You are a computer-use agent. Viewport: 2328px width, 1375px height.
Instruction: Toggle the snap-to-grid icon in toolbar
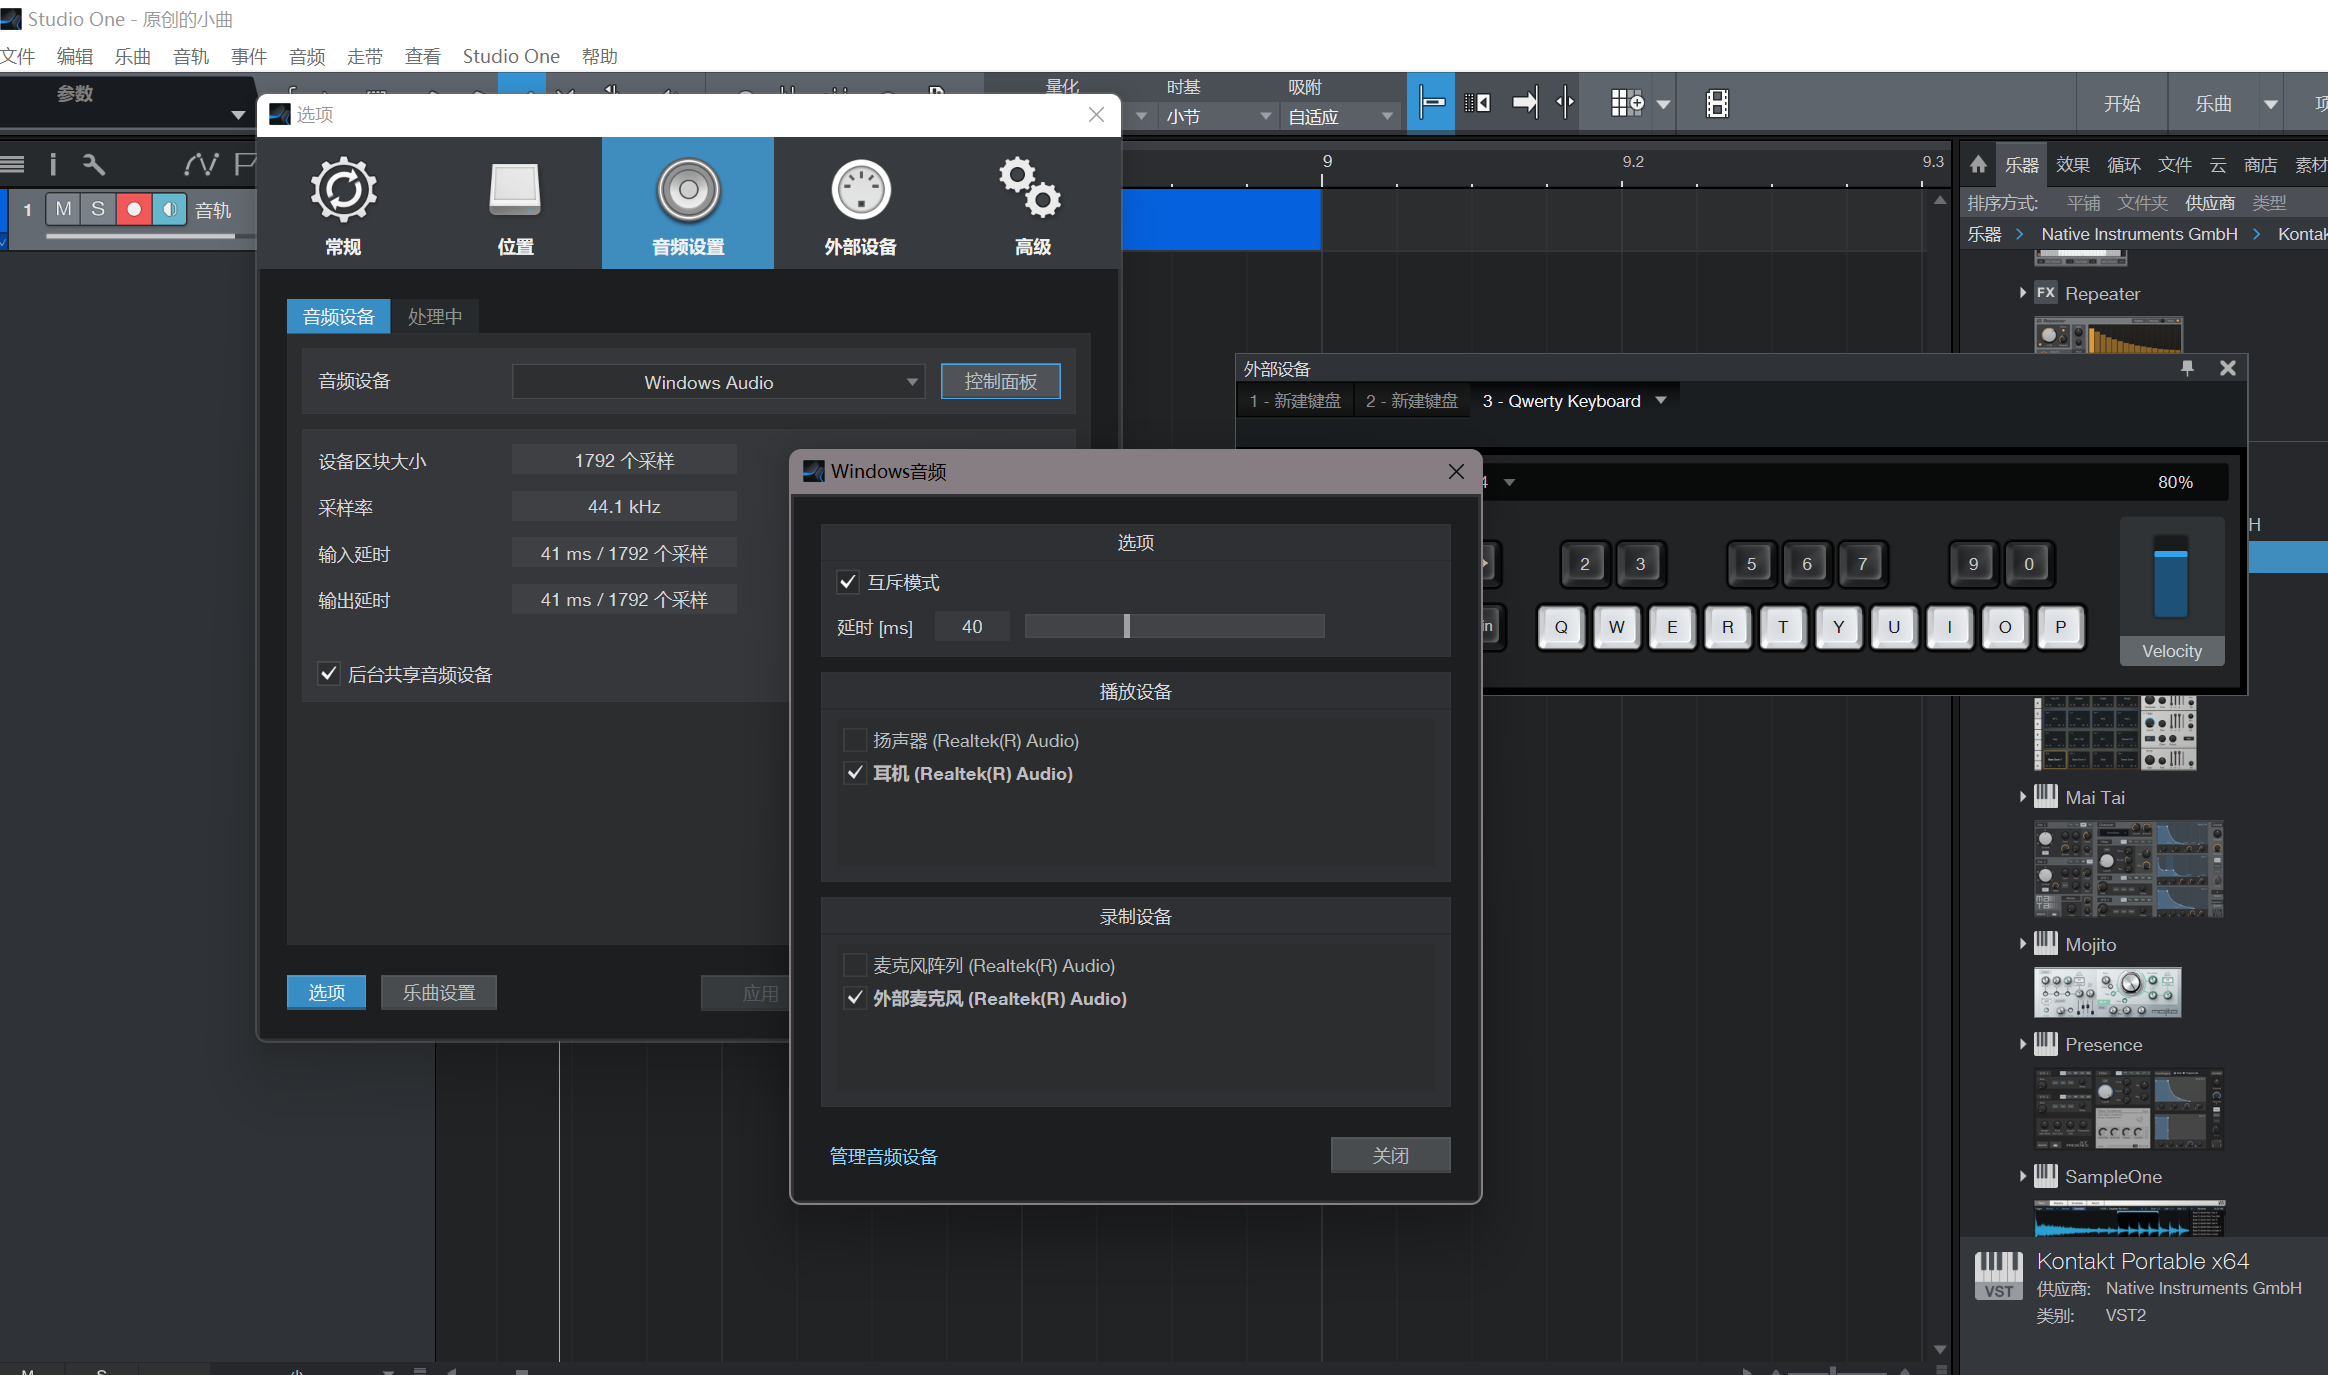click(x=1431, y=102)
